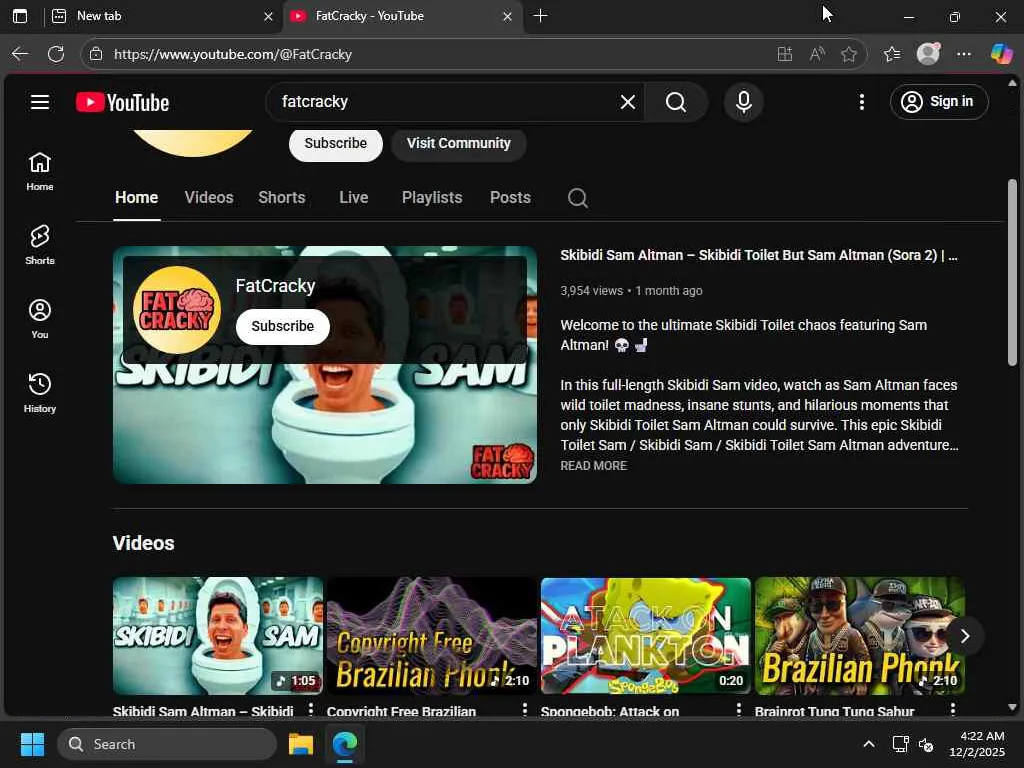The width and height of the screenshot is (1024, 768).
Task: Launch Copilot from the Edge toolbar
Action: (x=1001, y=54)
